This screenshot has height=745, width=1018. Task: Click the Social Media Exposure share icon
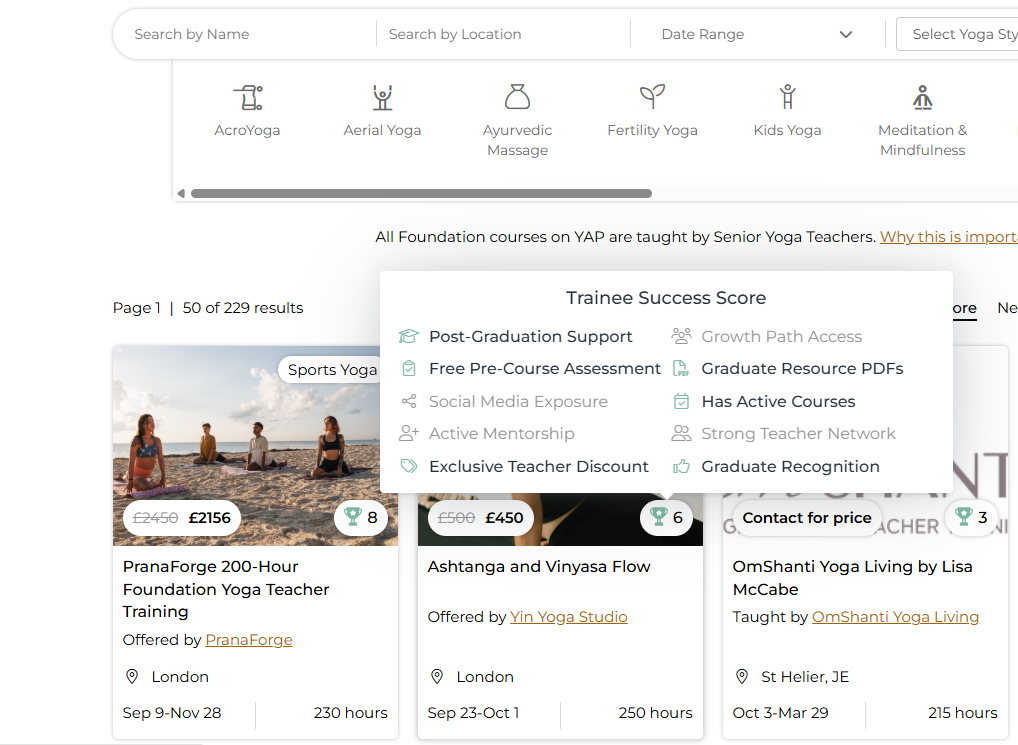[x=408, y=401]
